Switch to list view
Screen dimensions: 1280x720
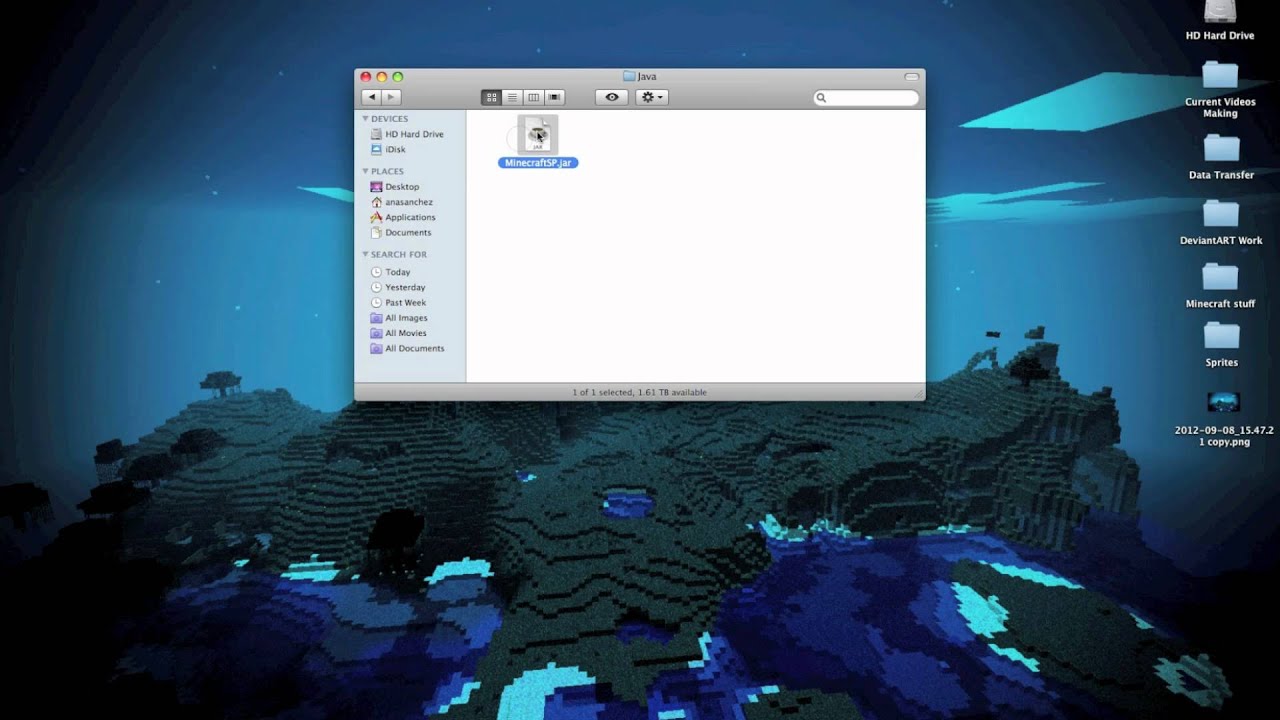[512, 97]
